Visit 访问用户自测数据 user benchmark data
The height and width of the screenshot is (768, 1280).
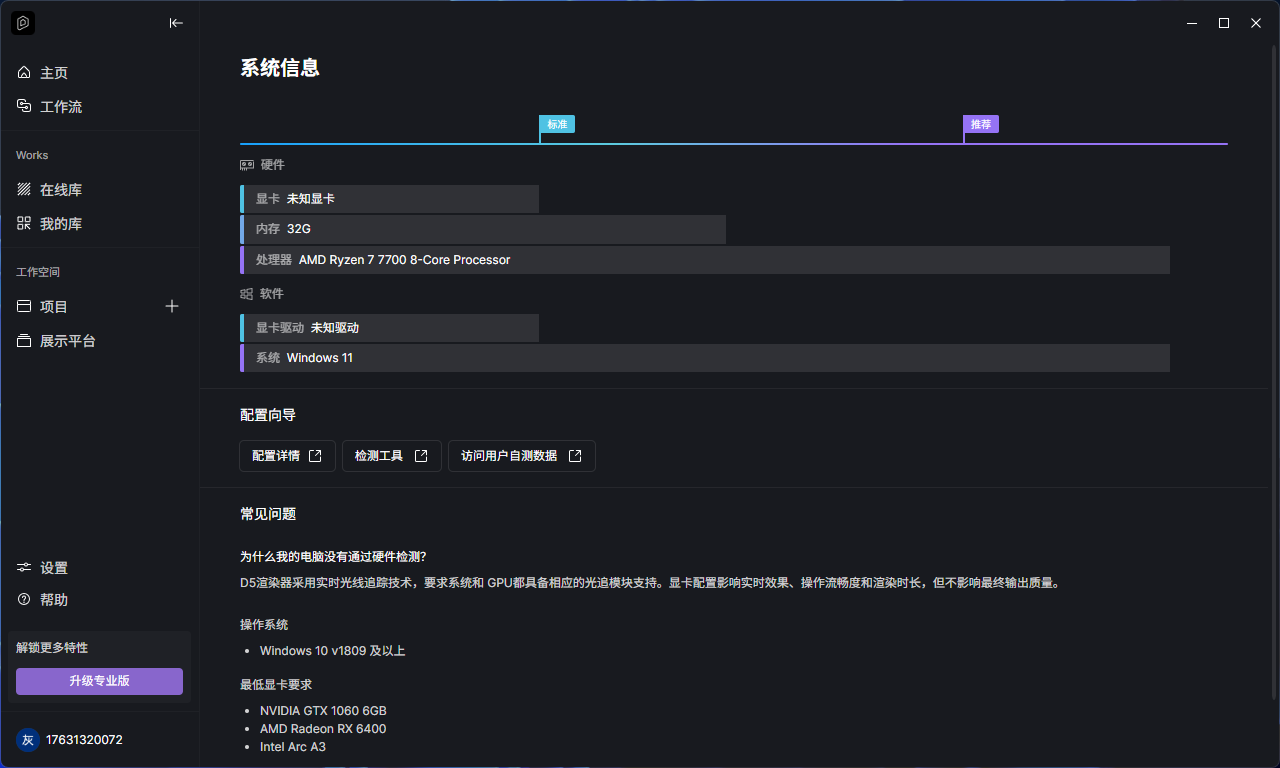click(521, 456)
